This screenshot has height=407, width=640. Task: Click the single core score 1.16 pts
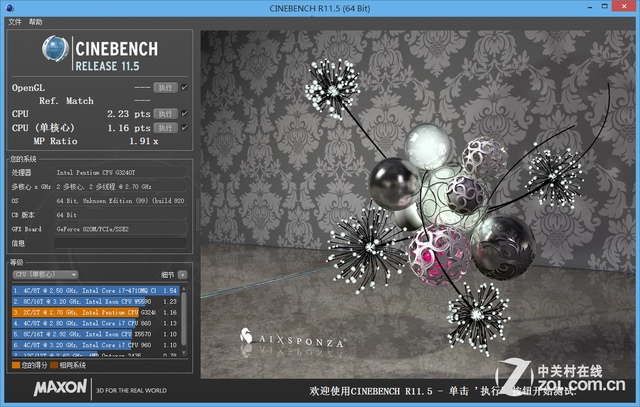coord(129,128)
